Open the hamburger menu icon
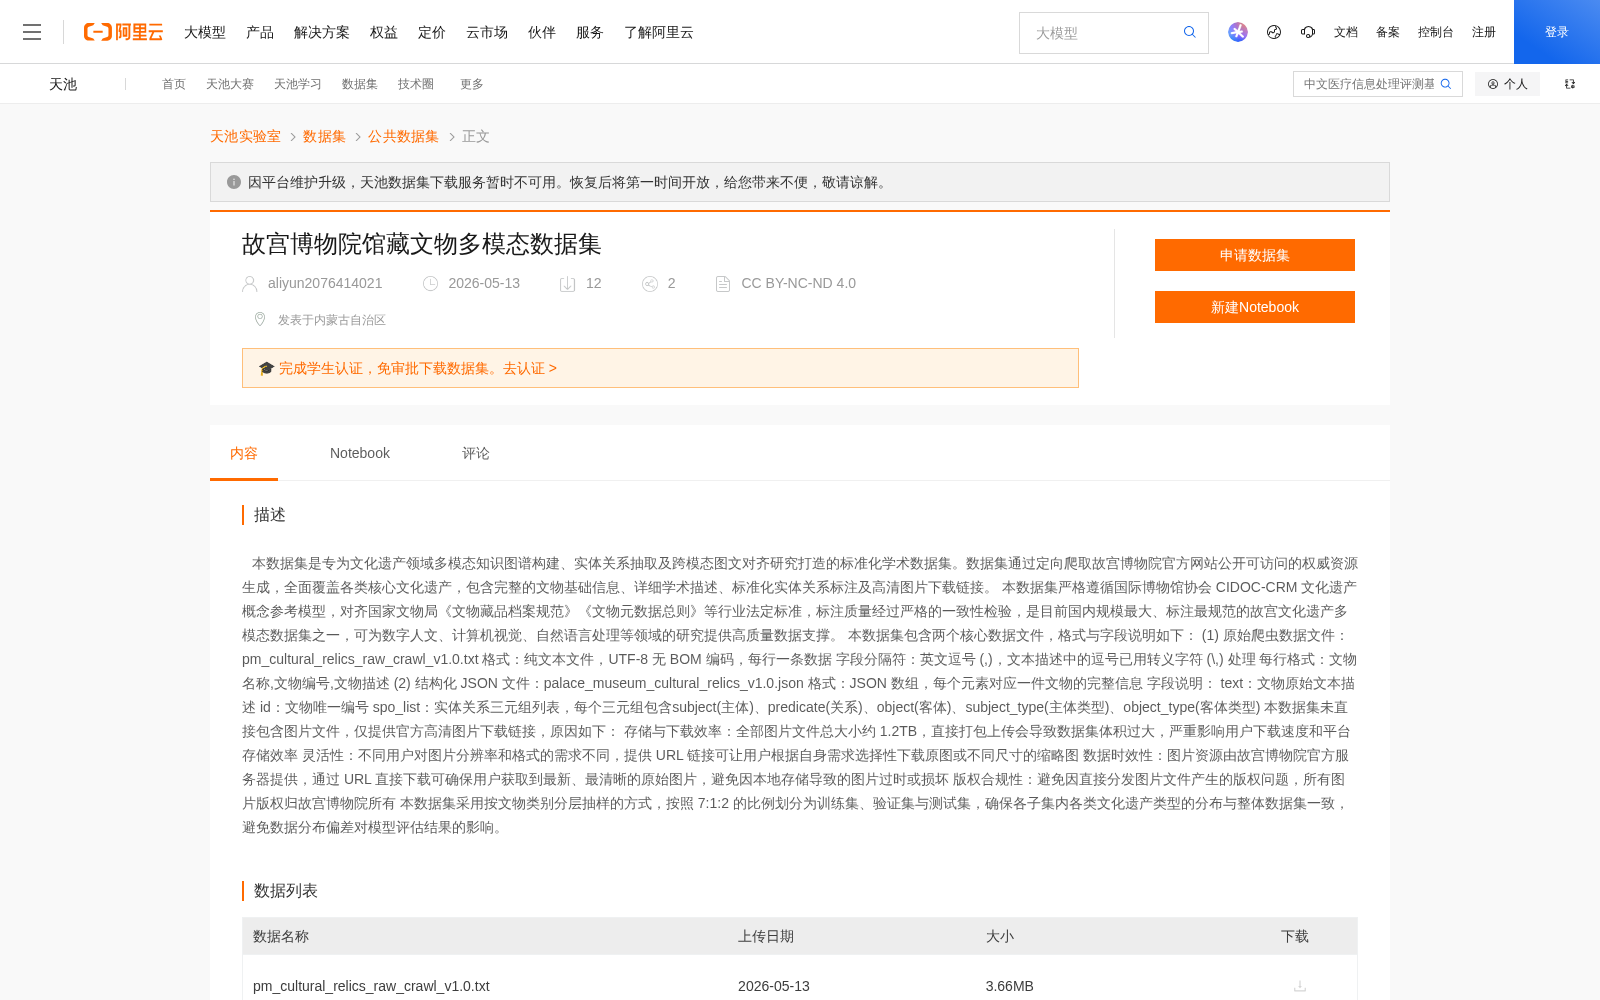This screenshot has height=1000, width=1600. 32,32
